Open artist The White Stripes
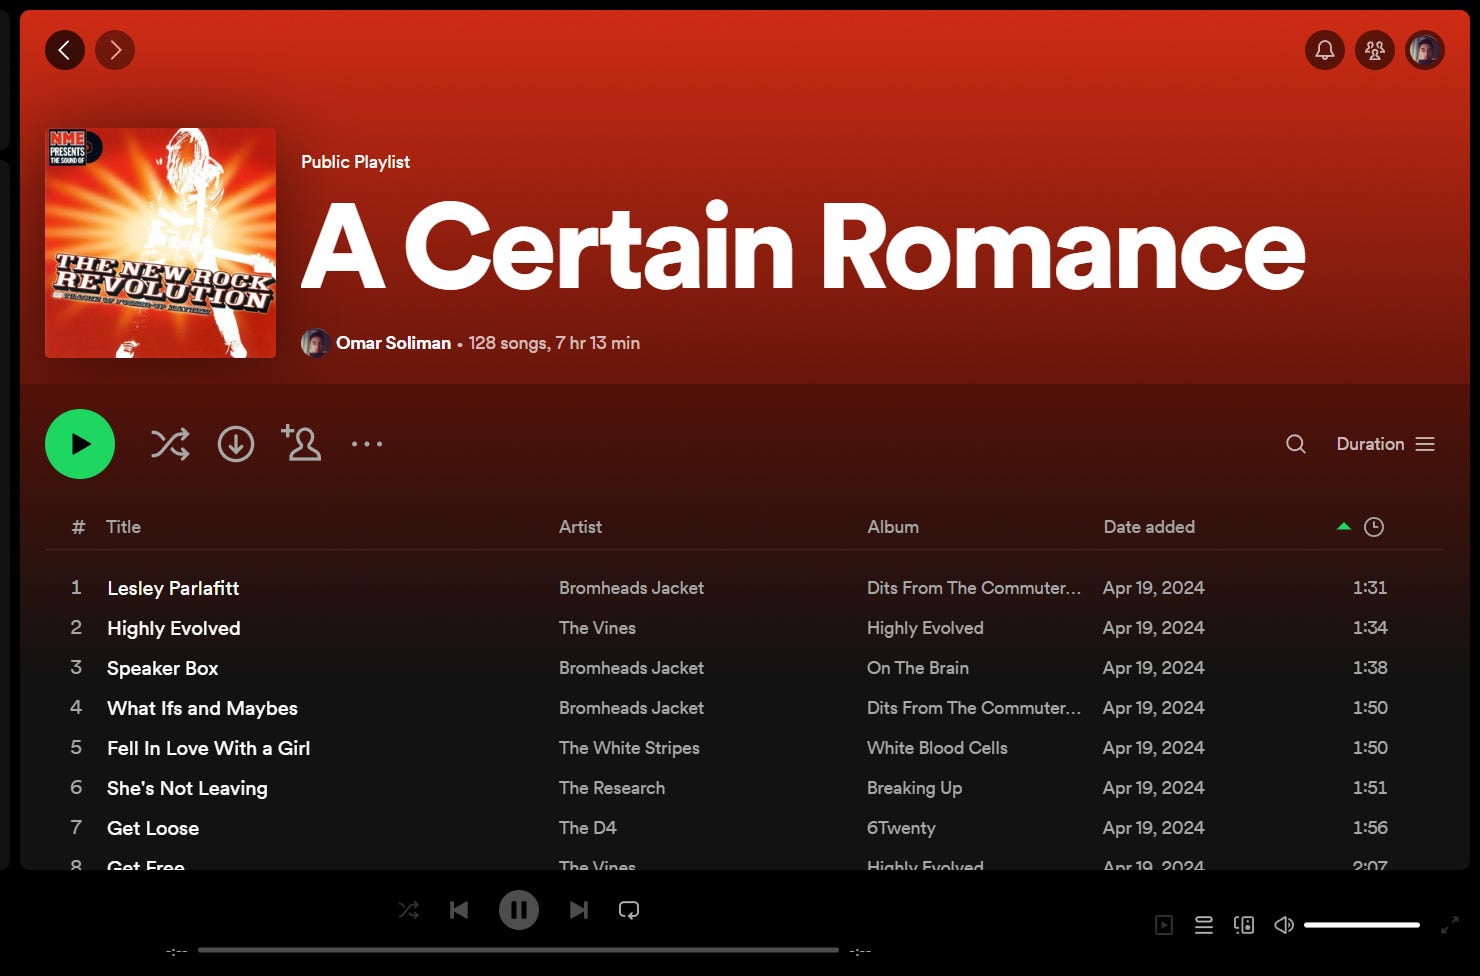 629,748
